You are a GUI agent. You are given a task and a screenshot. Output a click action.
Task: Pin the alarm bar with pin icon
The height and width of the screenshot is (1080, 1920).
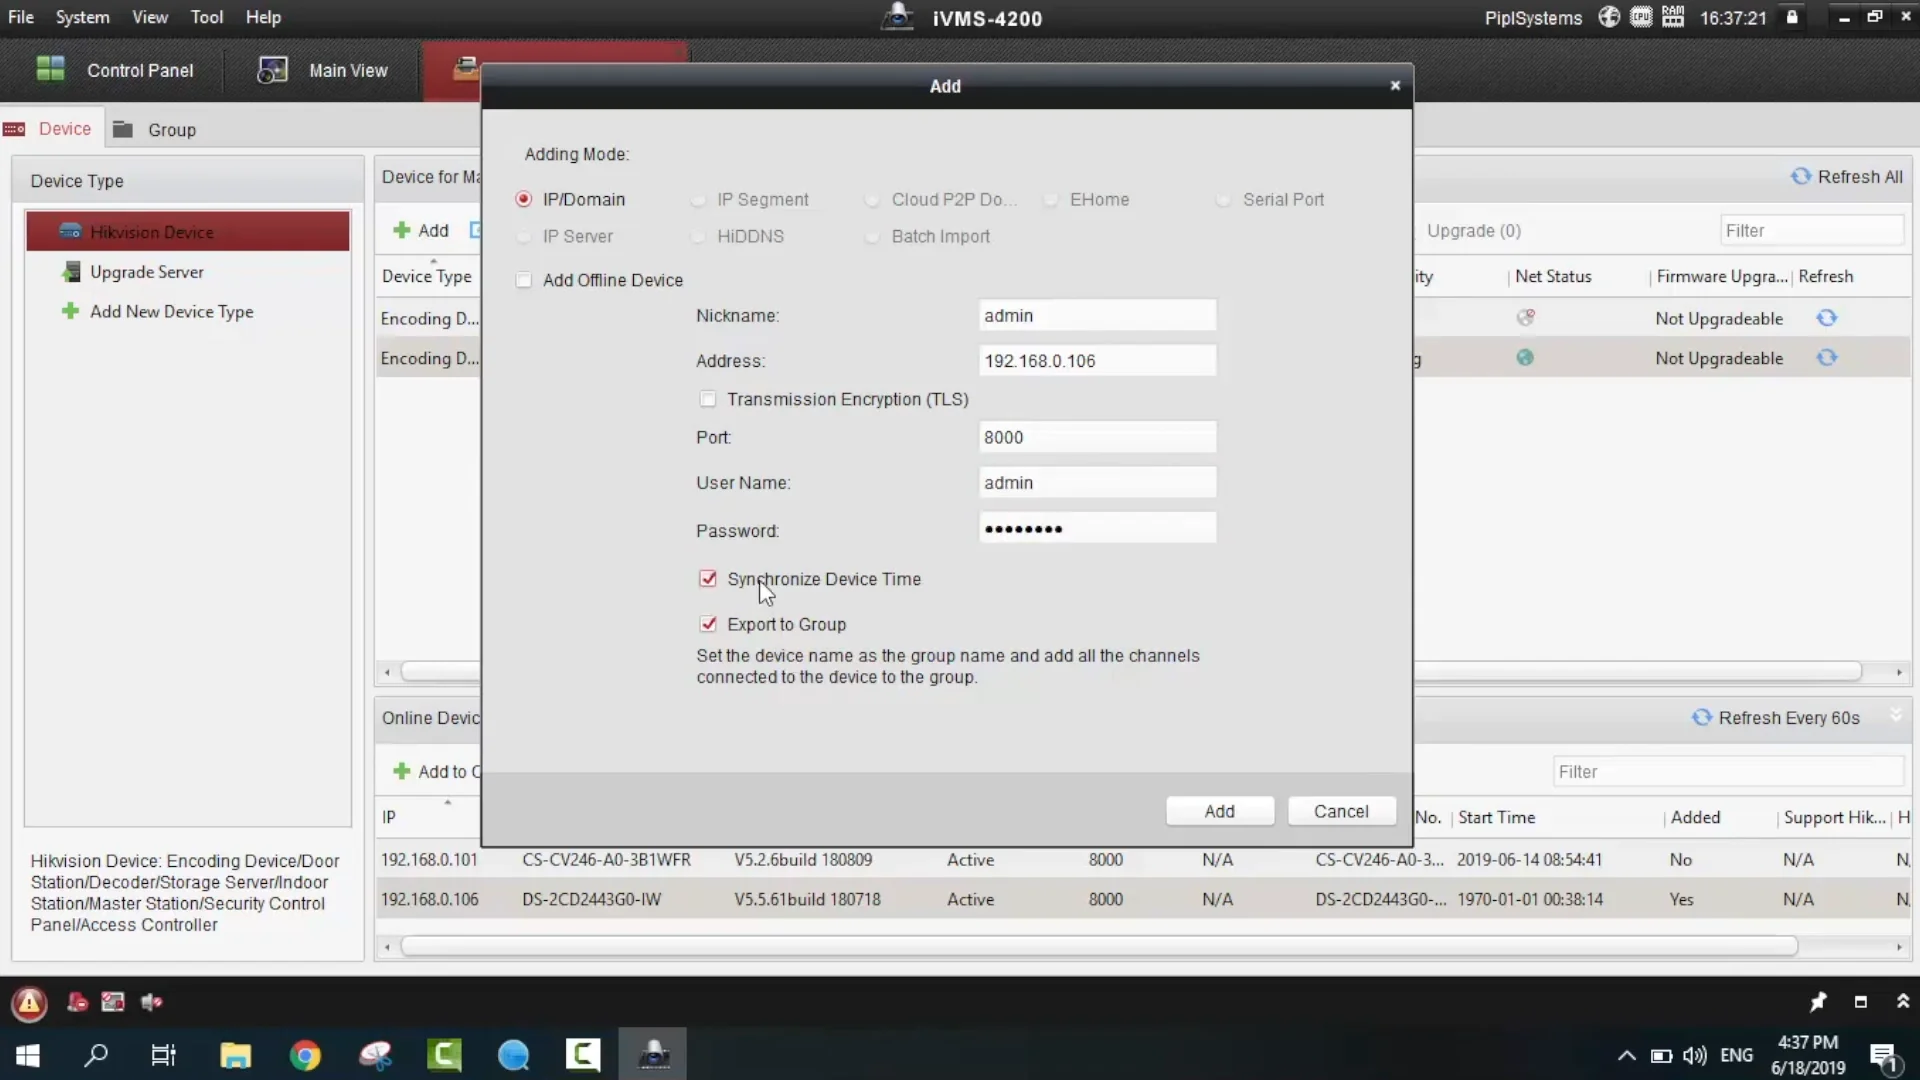pos(1818,1002)
